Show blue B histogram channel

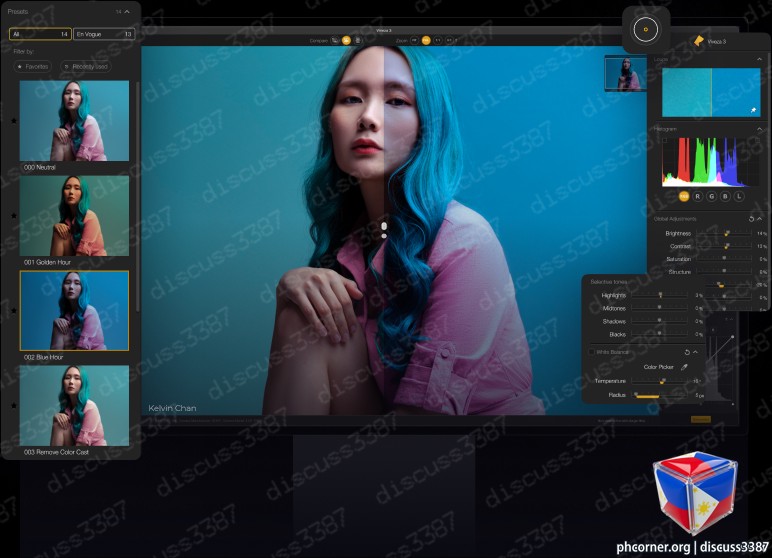(x=725, y=197)
